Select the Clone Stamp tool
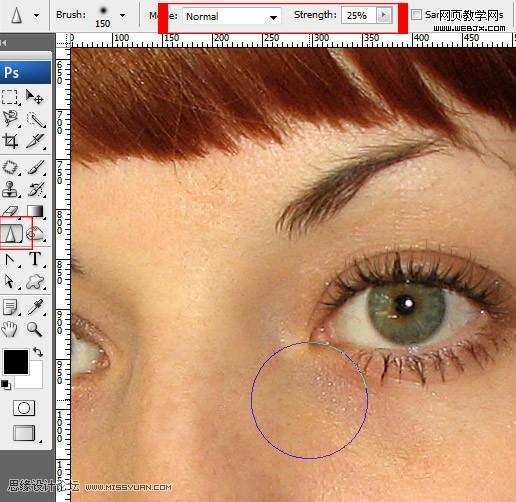Viewport: 516px width, 502px height. click(x=10, y=189)
